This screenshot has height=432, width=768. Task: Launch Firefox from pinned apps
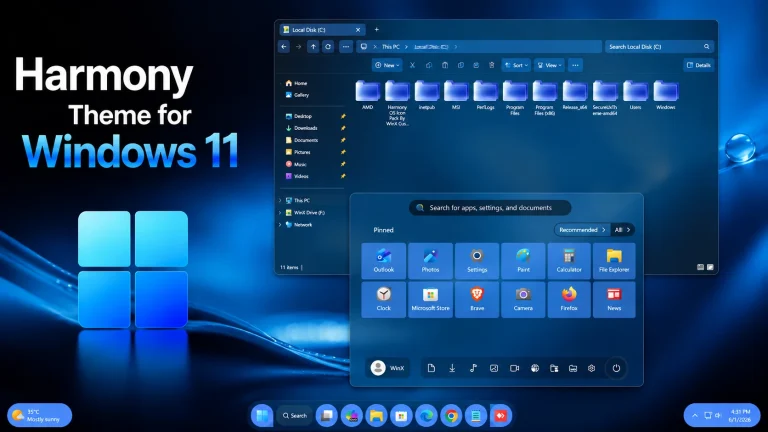[569, 299]
